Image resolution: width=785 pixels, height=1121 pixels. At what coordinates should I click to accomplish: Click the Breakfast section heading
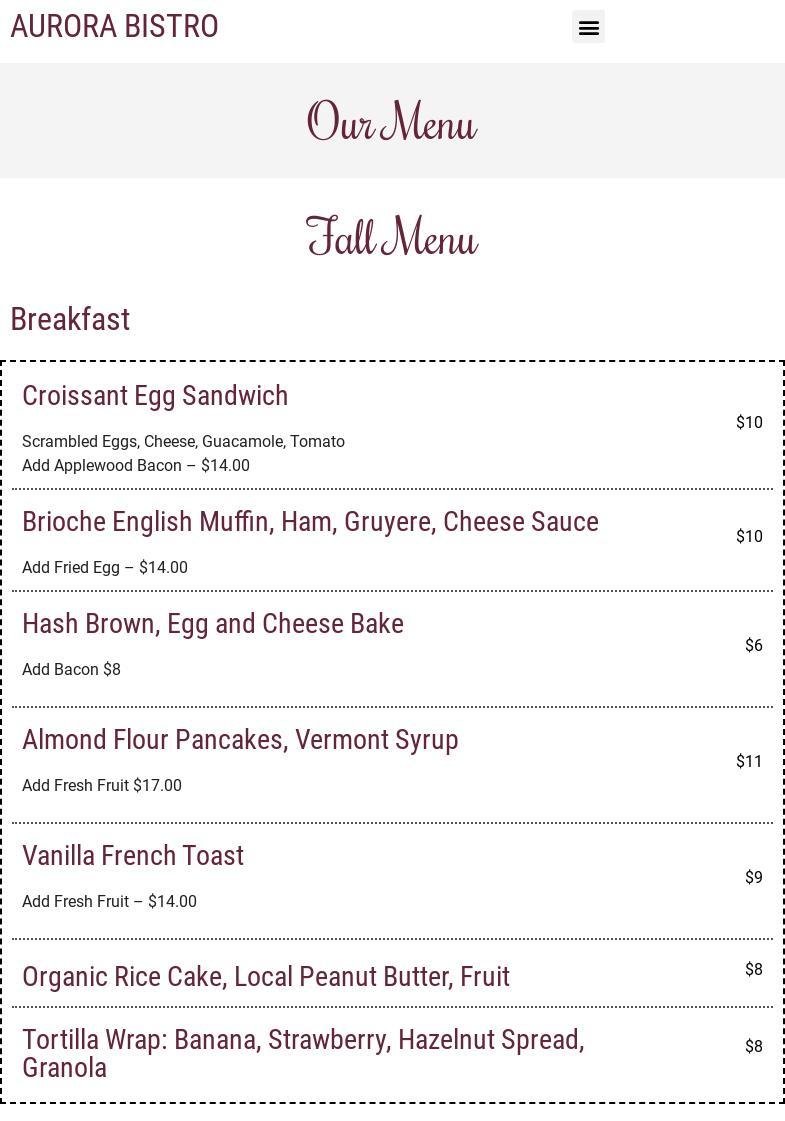[70, 319]
